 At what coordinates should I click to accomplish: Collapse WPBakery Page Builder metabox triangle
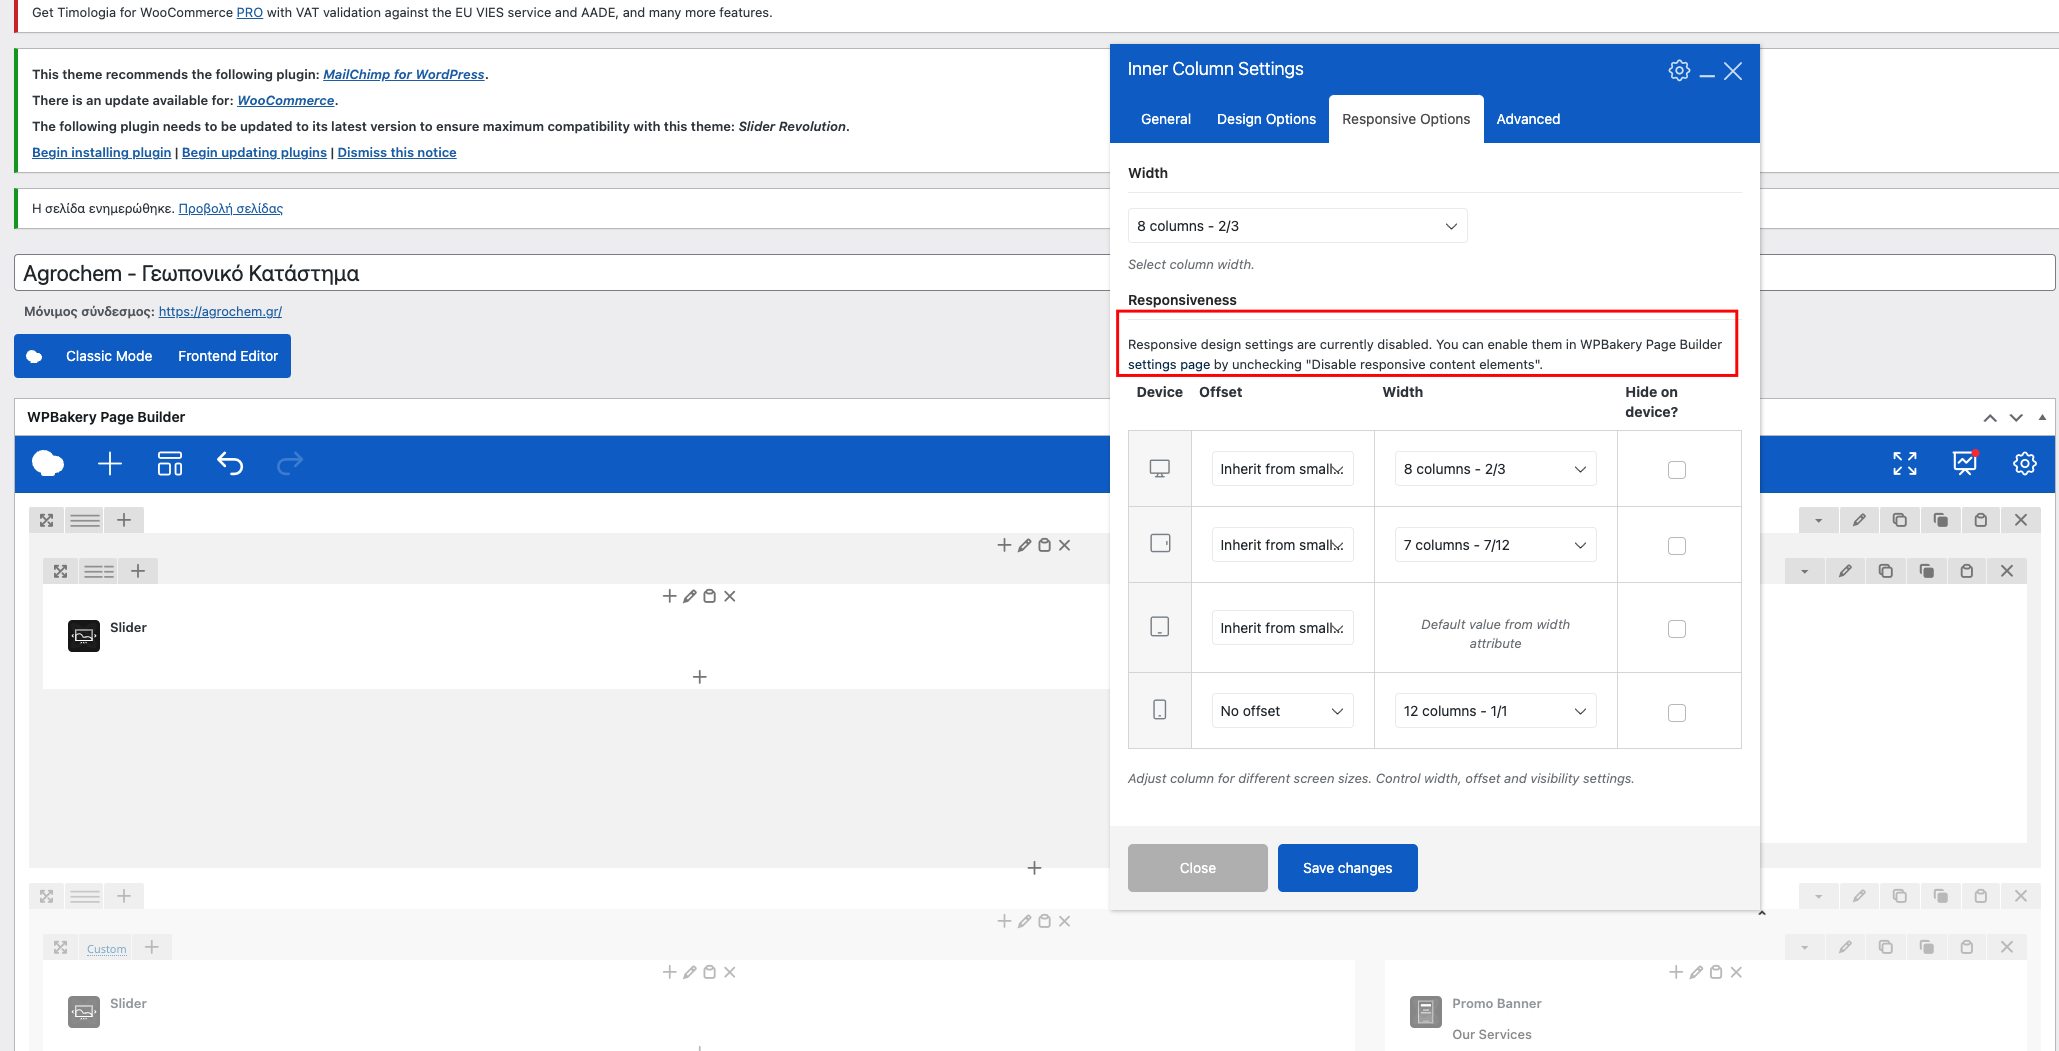(x=2042, y=417)
